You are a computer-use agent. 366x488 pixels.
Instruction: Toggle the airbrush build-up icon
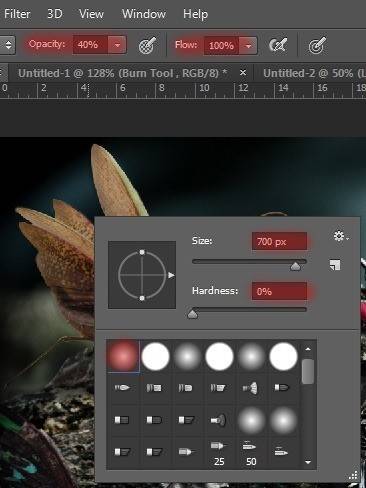(278, 45)
